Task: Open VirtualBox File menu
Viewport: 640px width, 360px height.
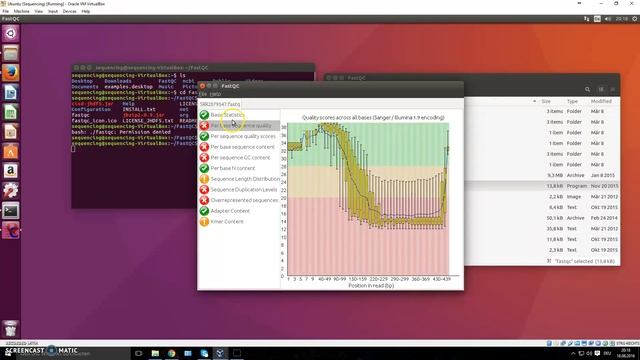Action: (x=5, y=11)
